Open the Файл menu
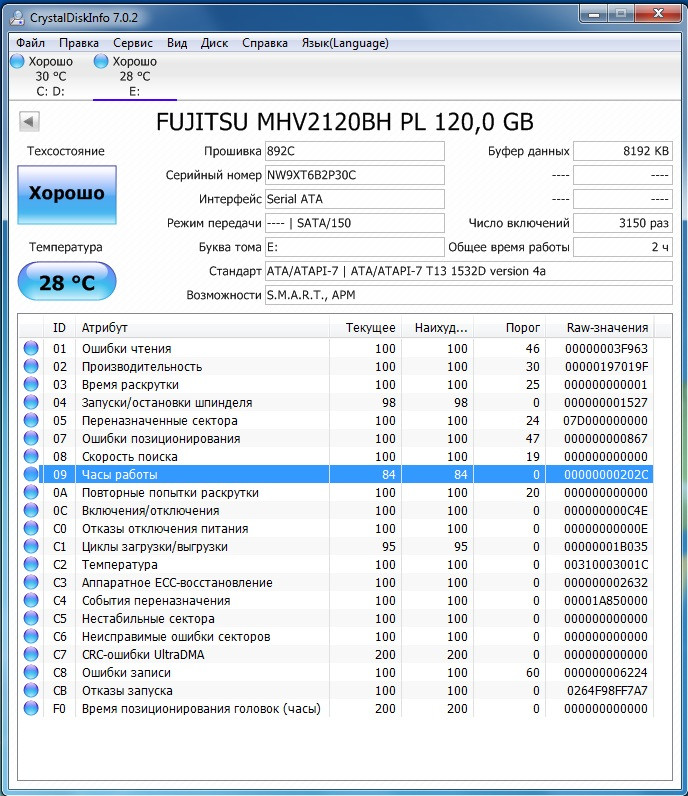This screenshot has height=796, width=688. [x=30, y=43]
